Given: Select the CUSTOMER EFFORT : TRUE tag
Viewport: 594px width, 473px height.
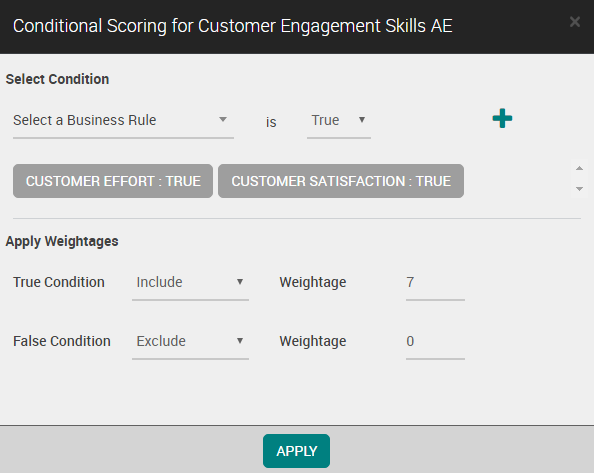Looking at the screenshot, I should tap(113, 181).
